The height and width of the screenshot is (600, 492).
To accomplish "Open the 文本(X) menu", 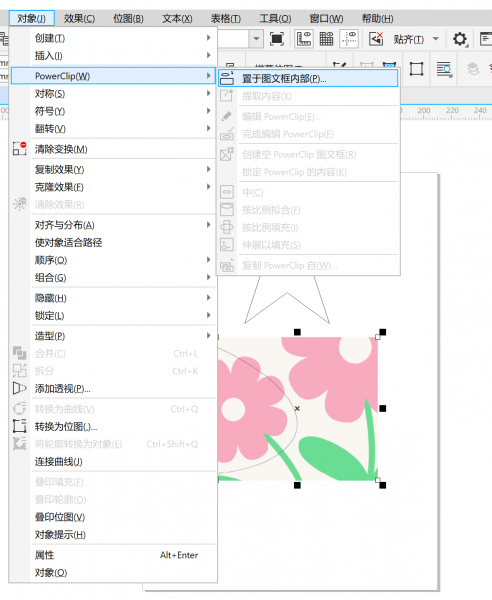I will 177,18.
